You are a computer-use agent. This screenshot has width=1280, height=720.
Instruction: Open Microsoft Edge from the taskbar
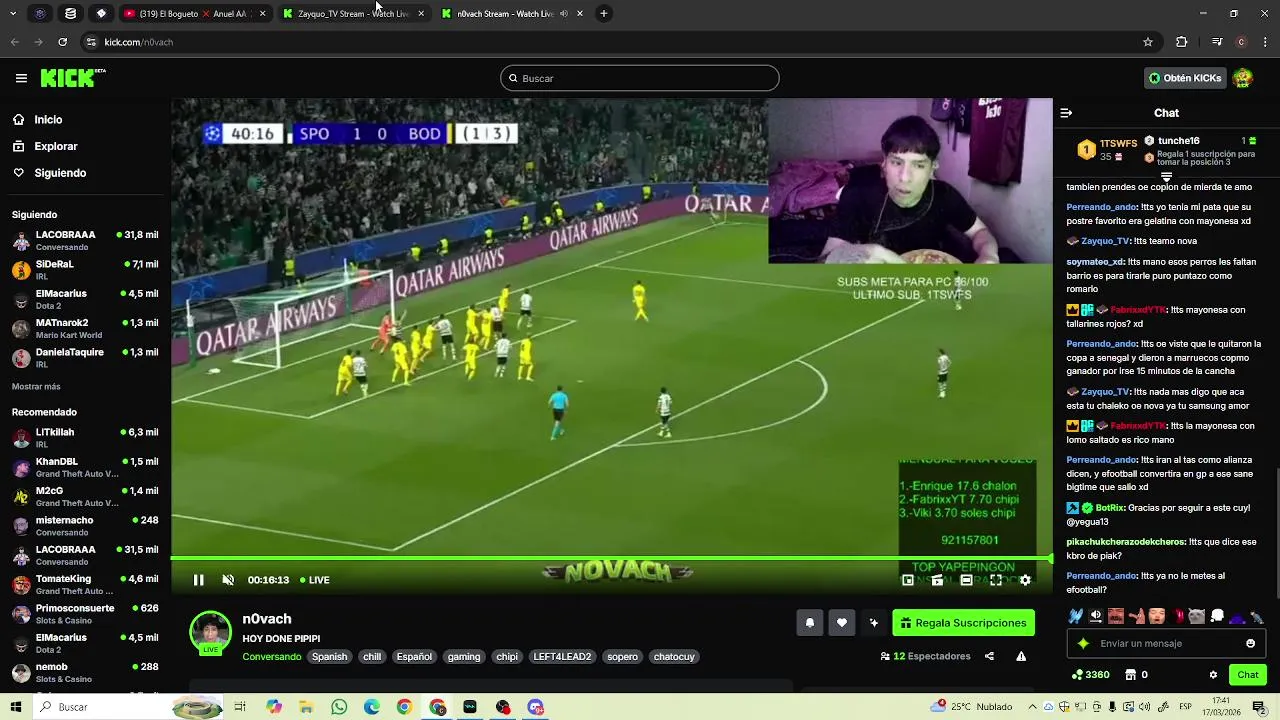372,707
